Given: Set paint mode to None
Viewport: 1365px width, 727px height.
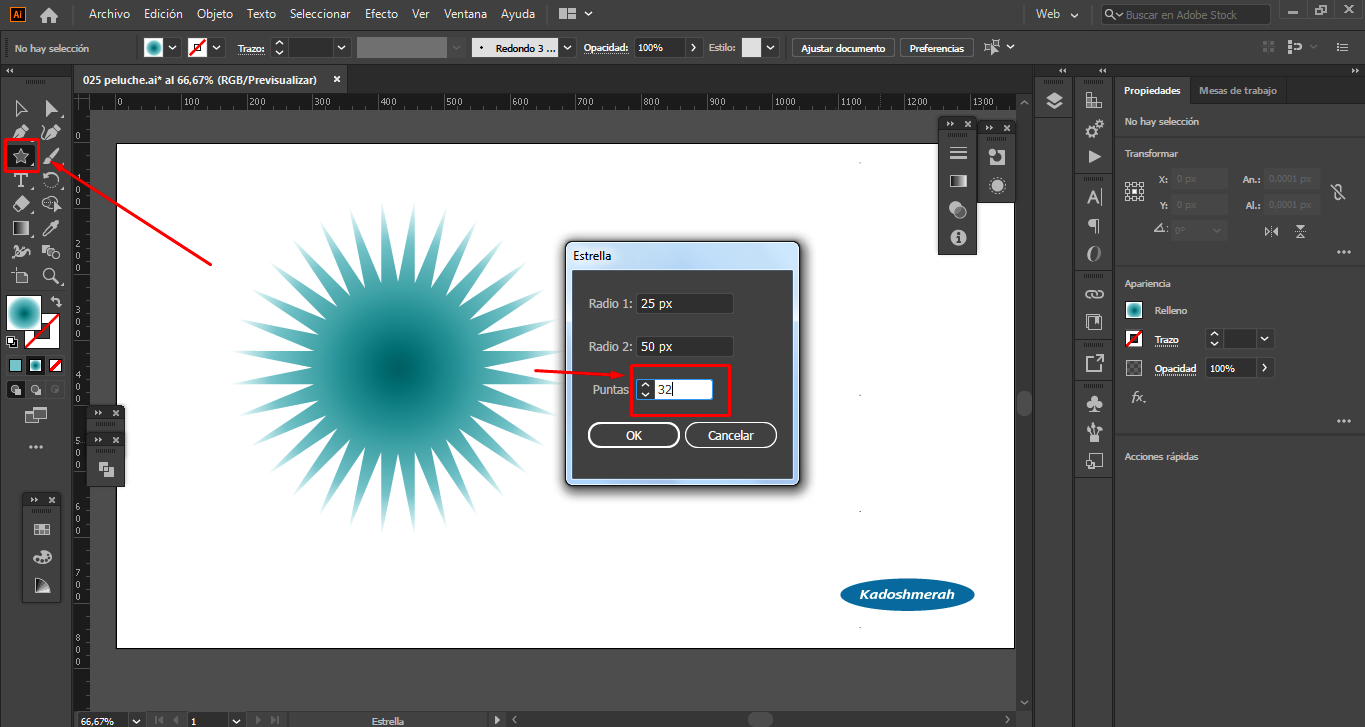Looking at the screenshot, I should click(55, 365).
